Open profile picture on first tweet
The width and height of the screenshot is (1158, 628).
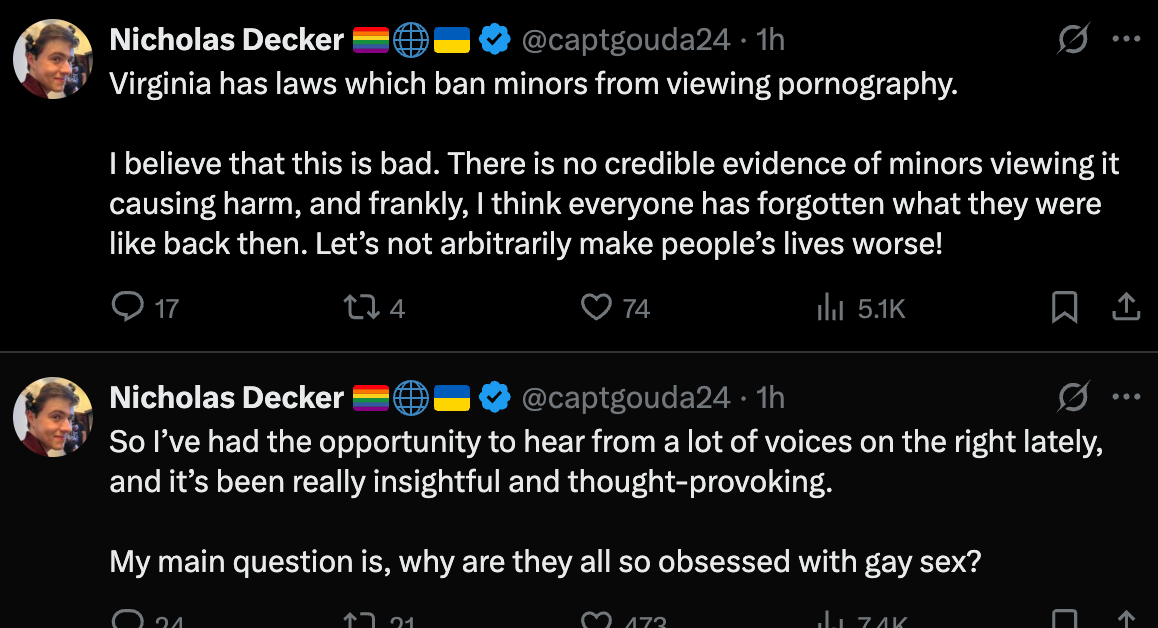click(53, 59)
